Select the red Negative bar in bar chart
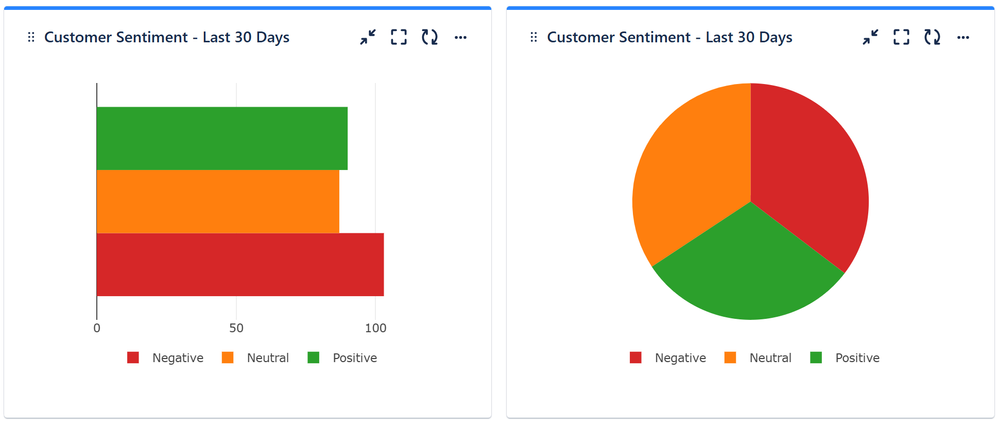The width and height of the screenshot is (998, 424). pos(240,264)
